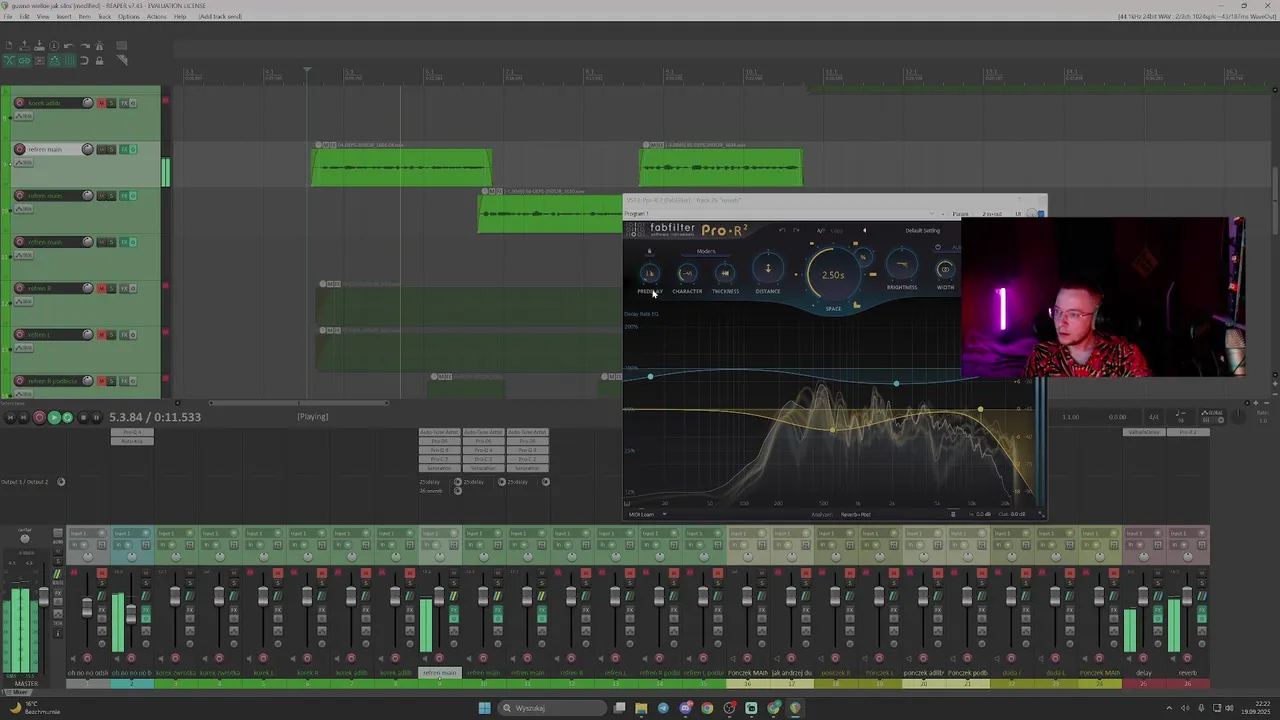
Task: Click the [Add track send] menu entry
Action: (x=220, y=16)
